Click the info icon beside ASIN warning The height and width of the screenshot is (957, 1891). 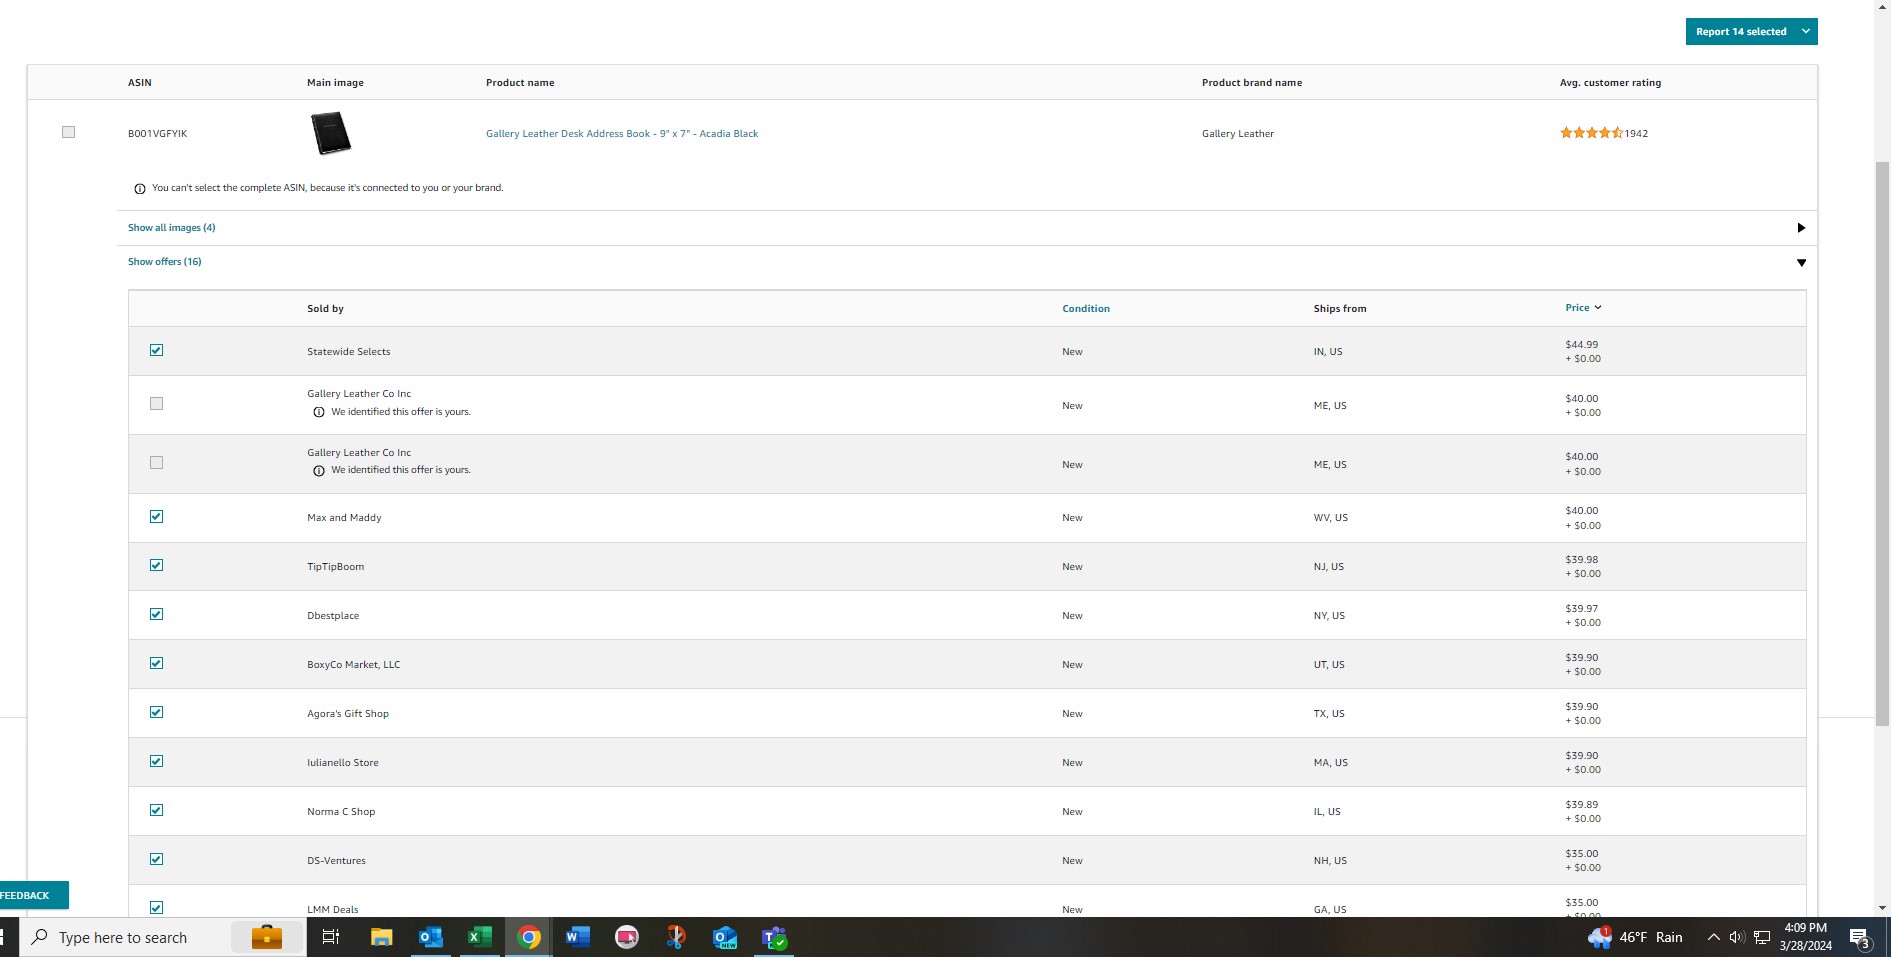140,188
